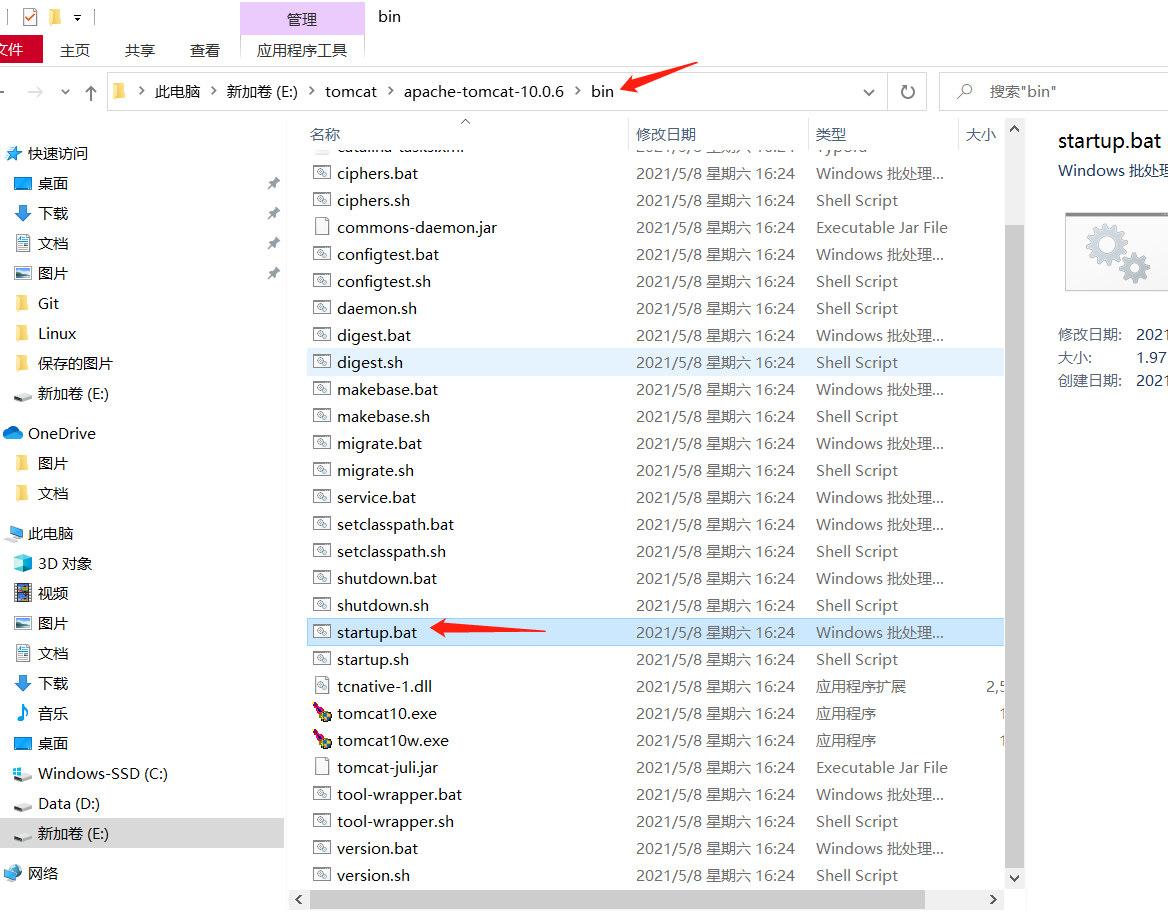Click 此电脑 in the address bar
The width and height of the screenshot is (1168, 913).
point(177,92)
